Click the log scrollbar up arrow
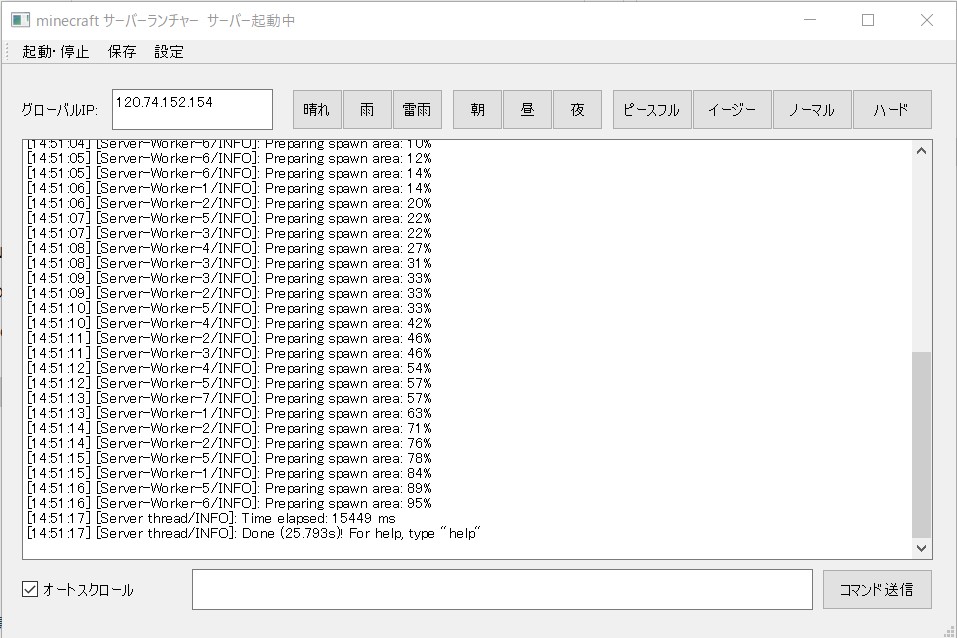957x638 pixels. click(x=921, y=151)
